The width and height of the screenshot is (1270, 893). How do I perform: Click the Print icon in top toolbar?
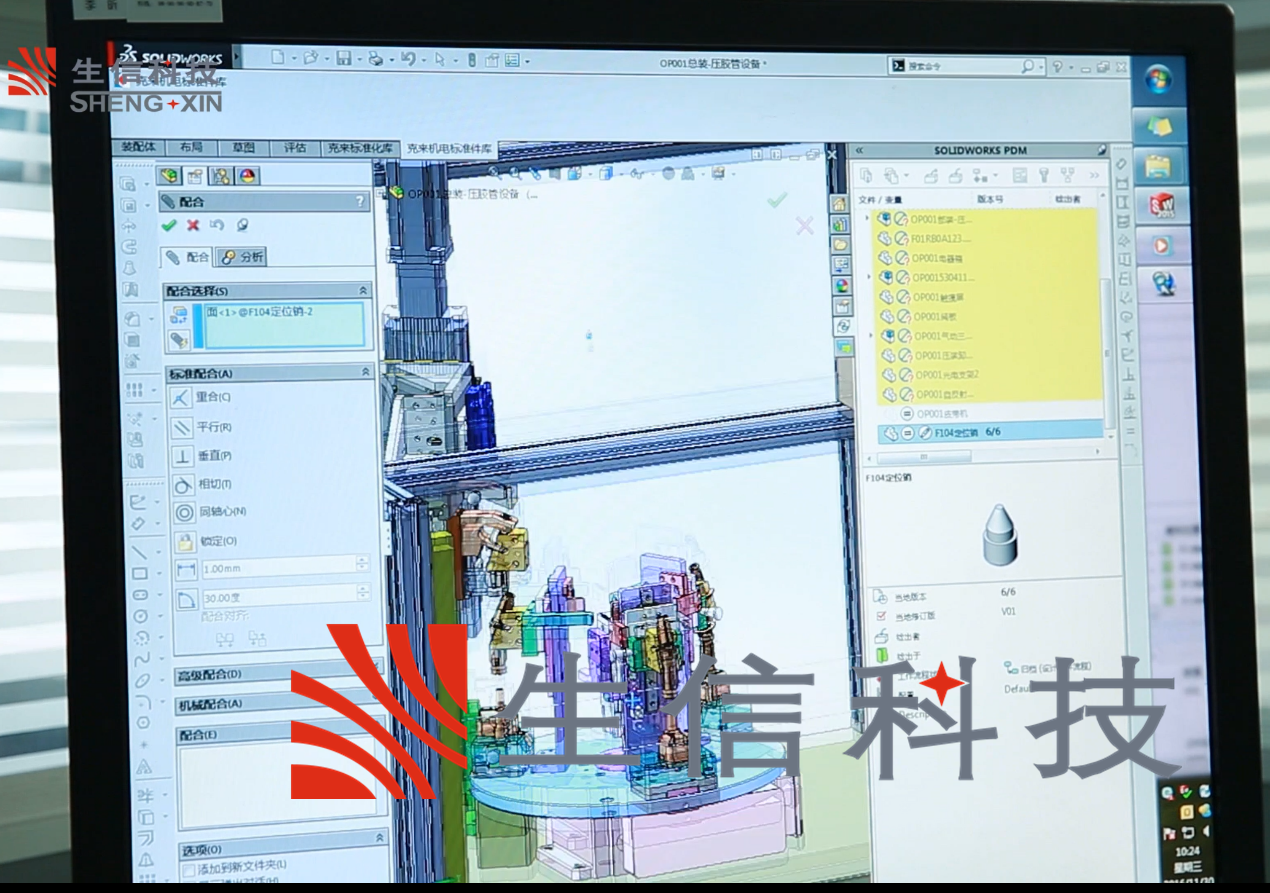pos(375,59)
